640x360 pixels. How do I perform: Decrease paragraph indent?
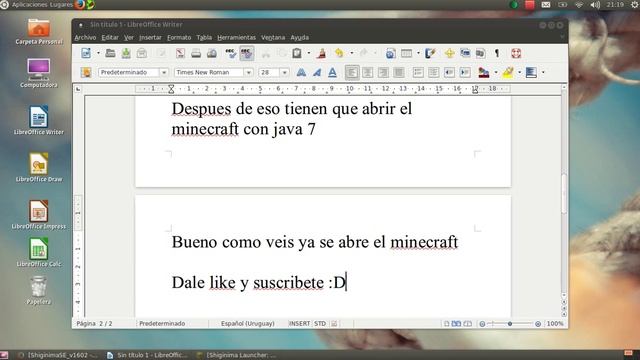click(449, 72)
